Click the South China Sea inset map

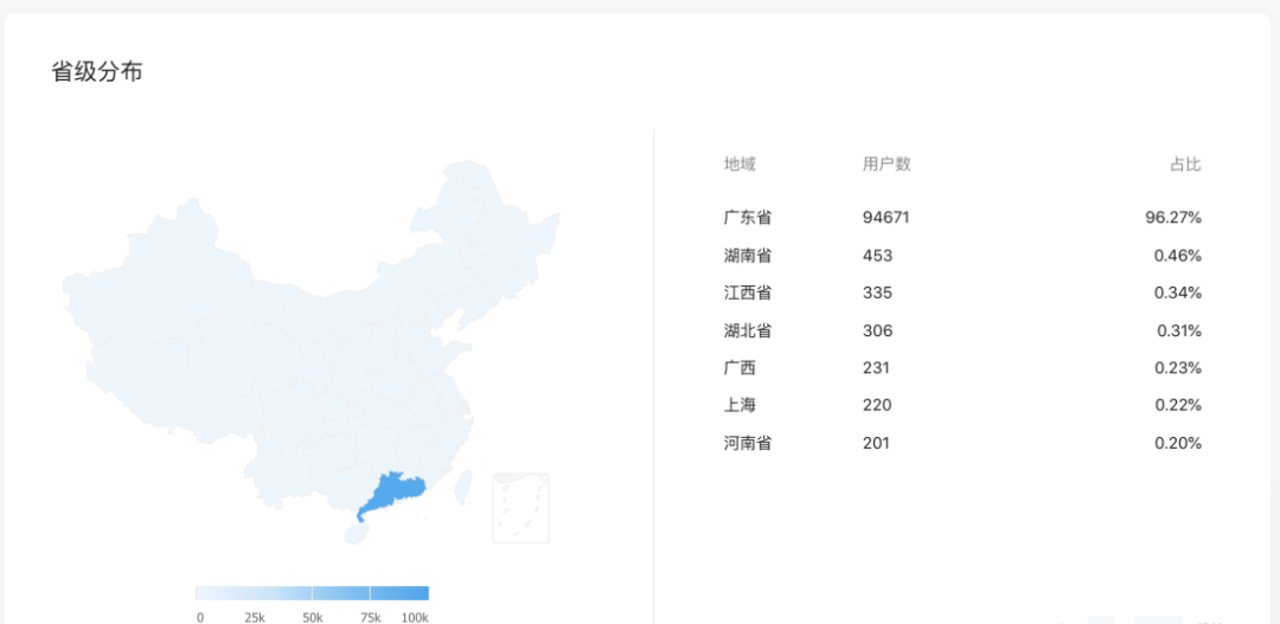[x=520, y=508]
